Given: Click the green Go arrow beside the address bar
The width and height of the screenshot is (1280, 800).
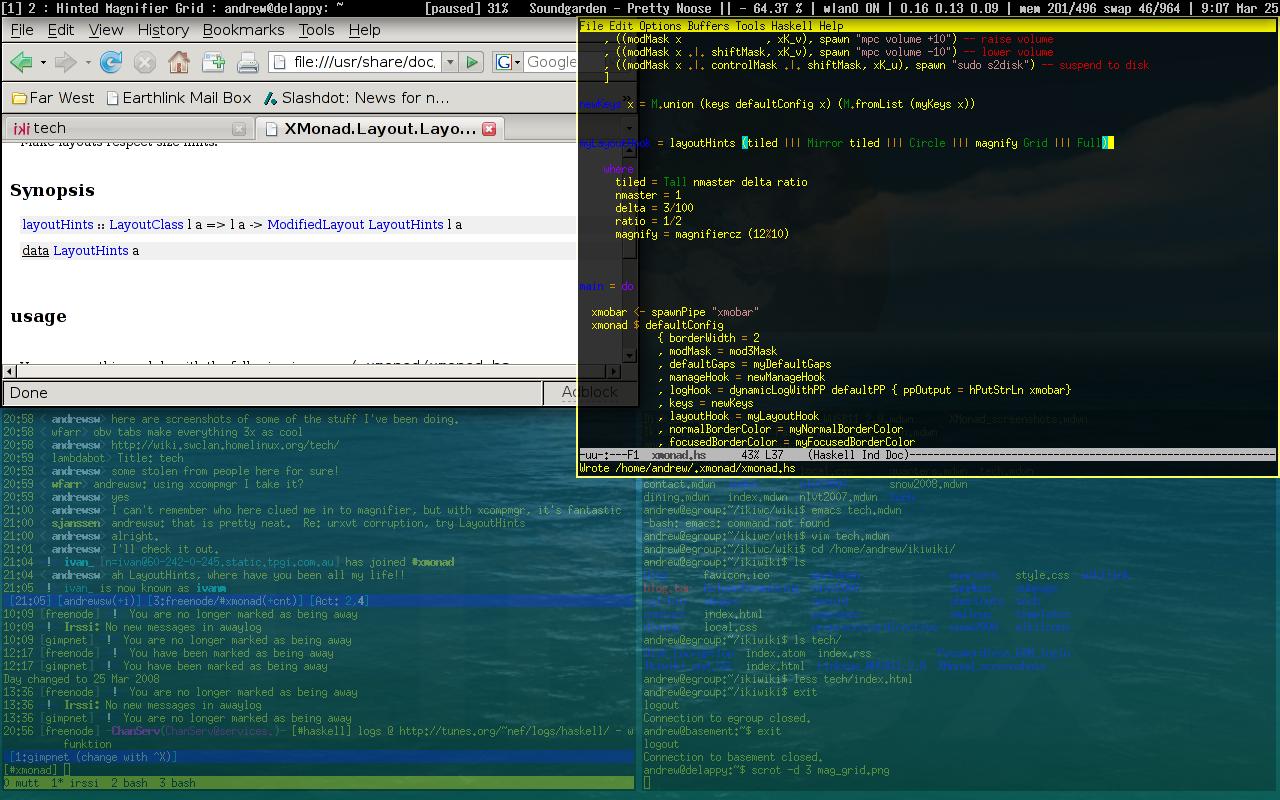Looking at the screenshot, I should [x=472, y=62].
